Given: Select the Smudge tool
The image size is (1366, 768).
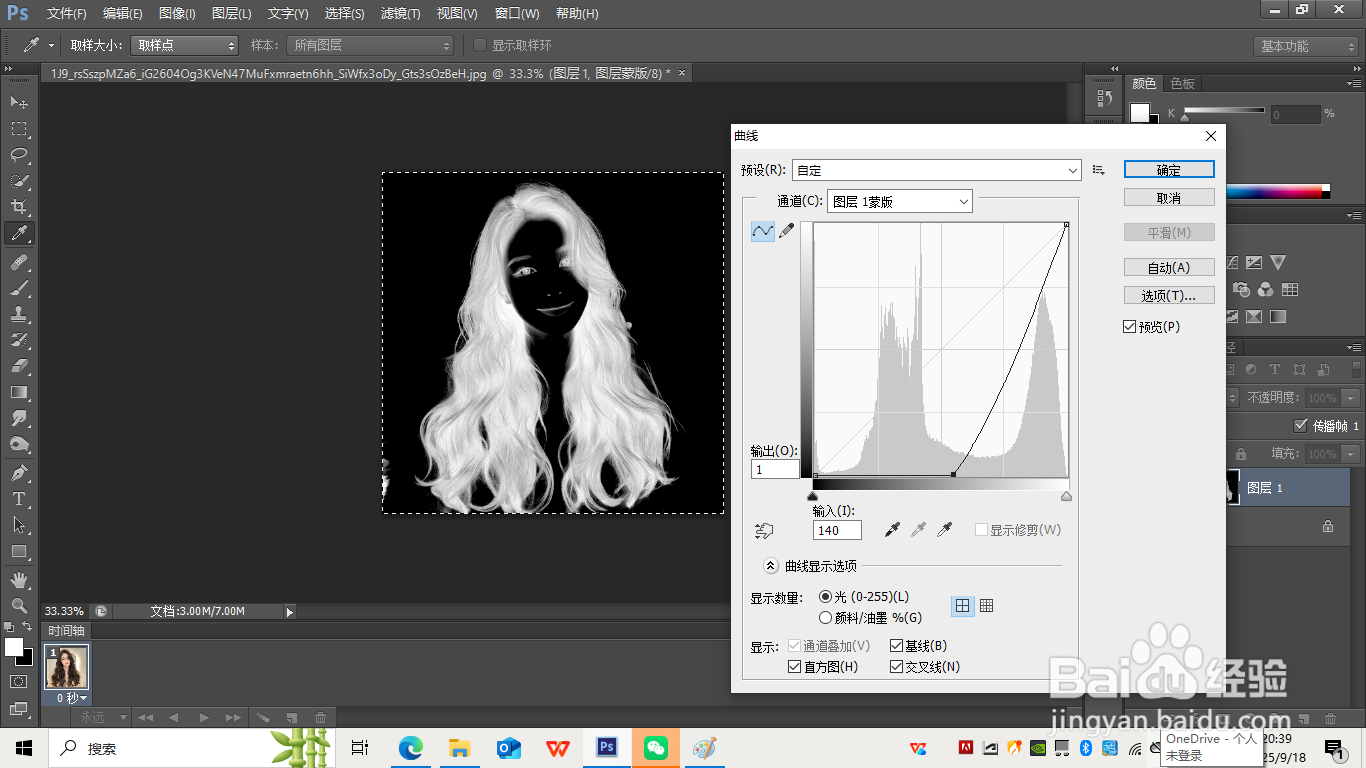Looking at the screenshot, I should click(x=19, y=418).
